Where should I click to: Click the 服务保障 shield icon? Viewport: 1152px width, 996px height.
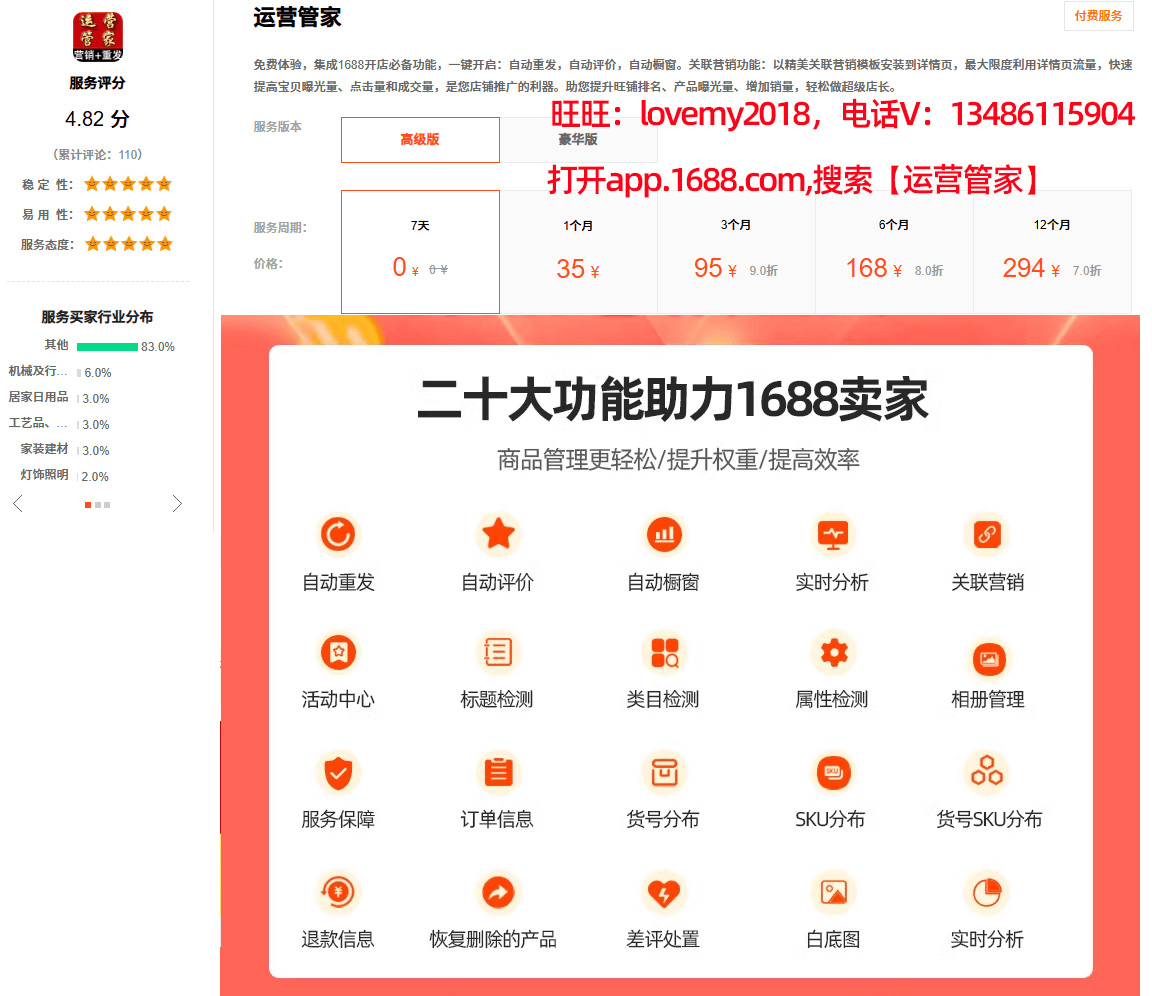(338, 772)
